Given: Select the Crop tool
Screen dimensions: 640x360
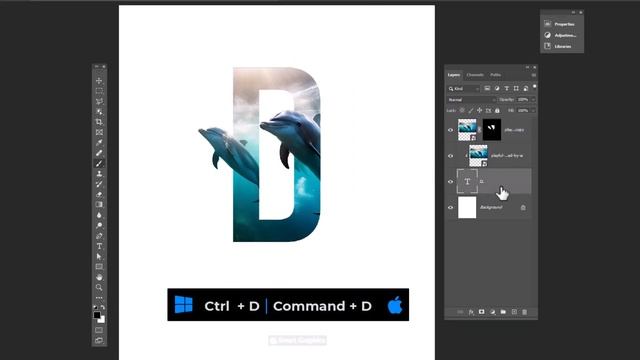Looking at the screenshot, I should (99, 122).
